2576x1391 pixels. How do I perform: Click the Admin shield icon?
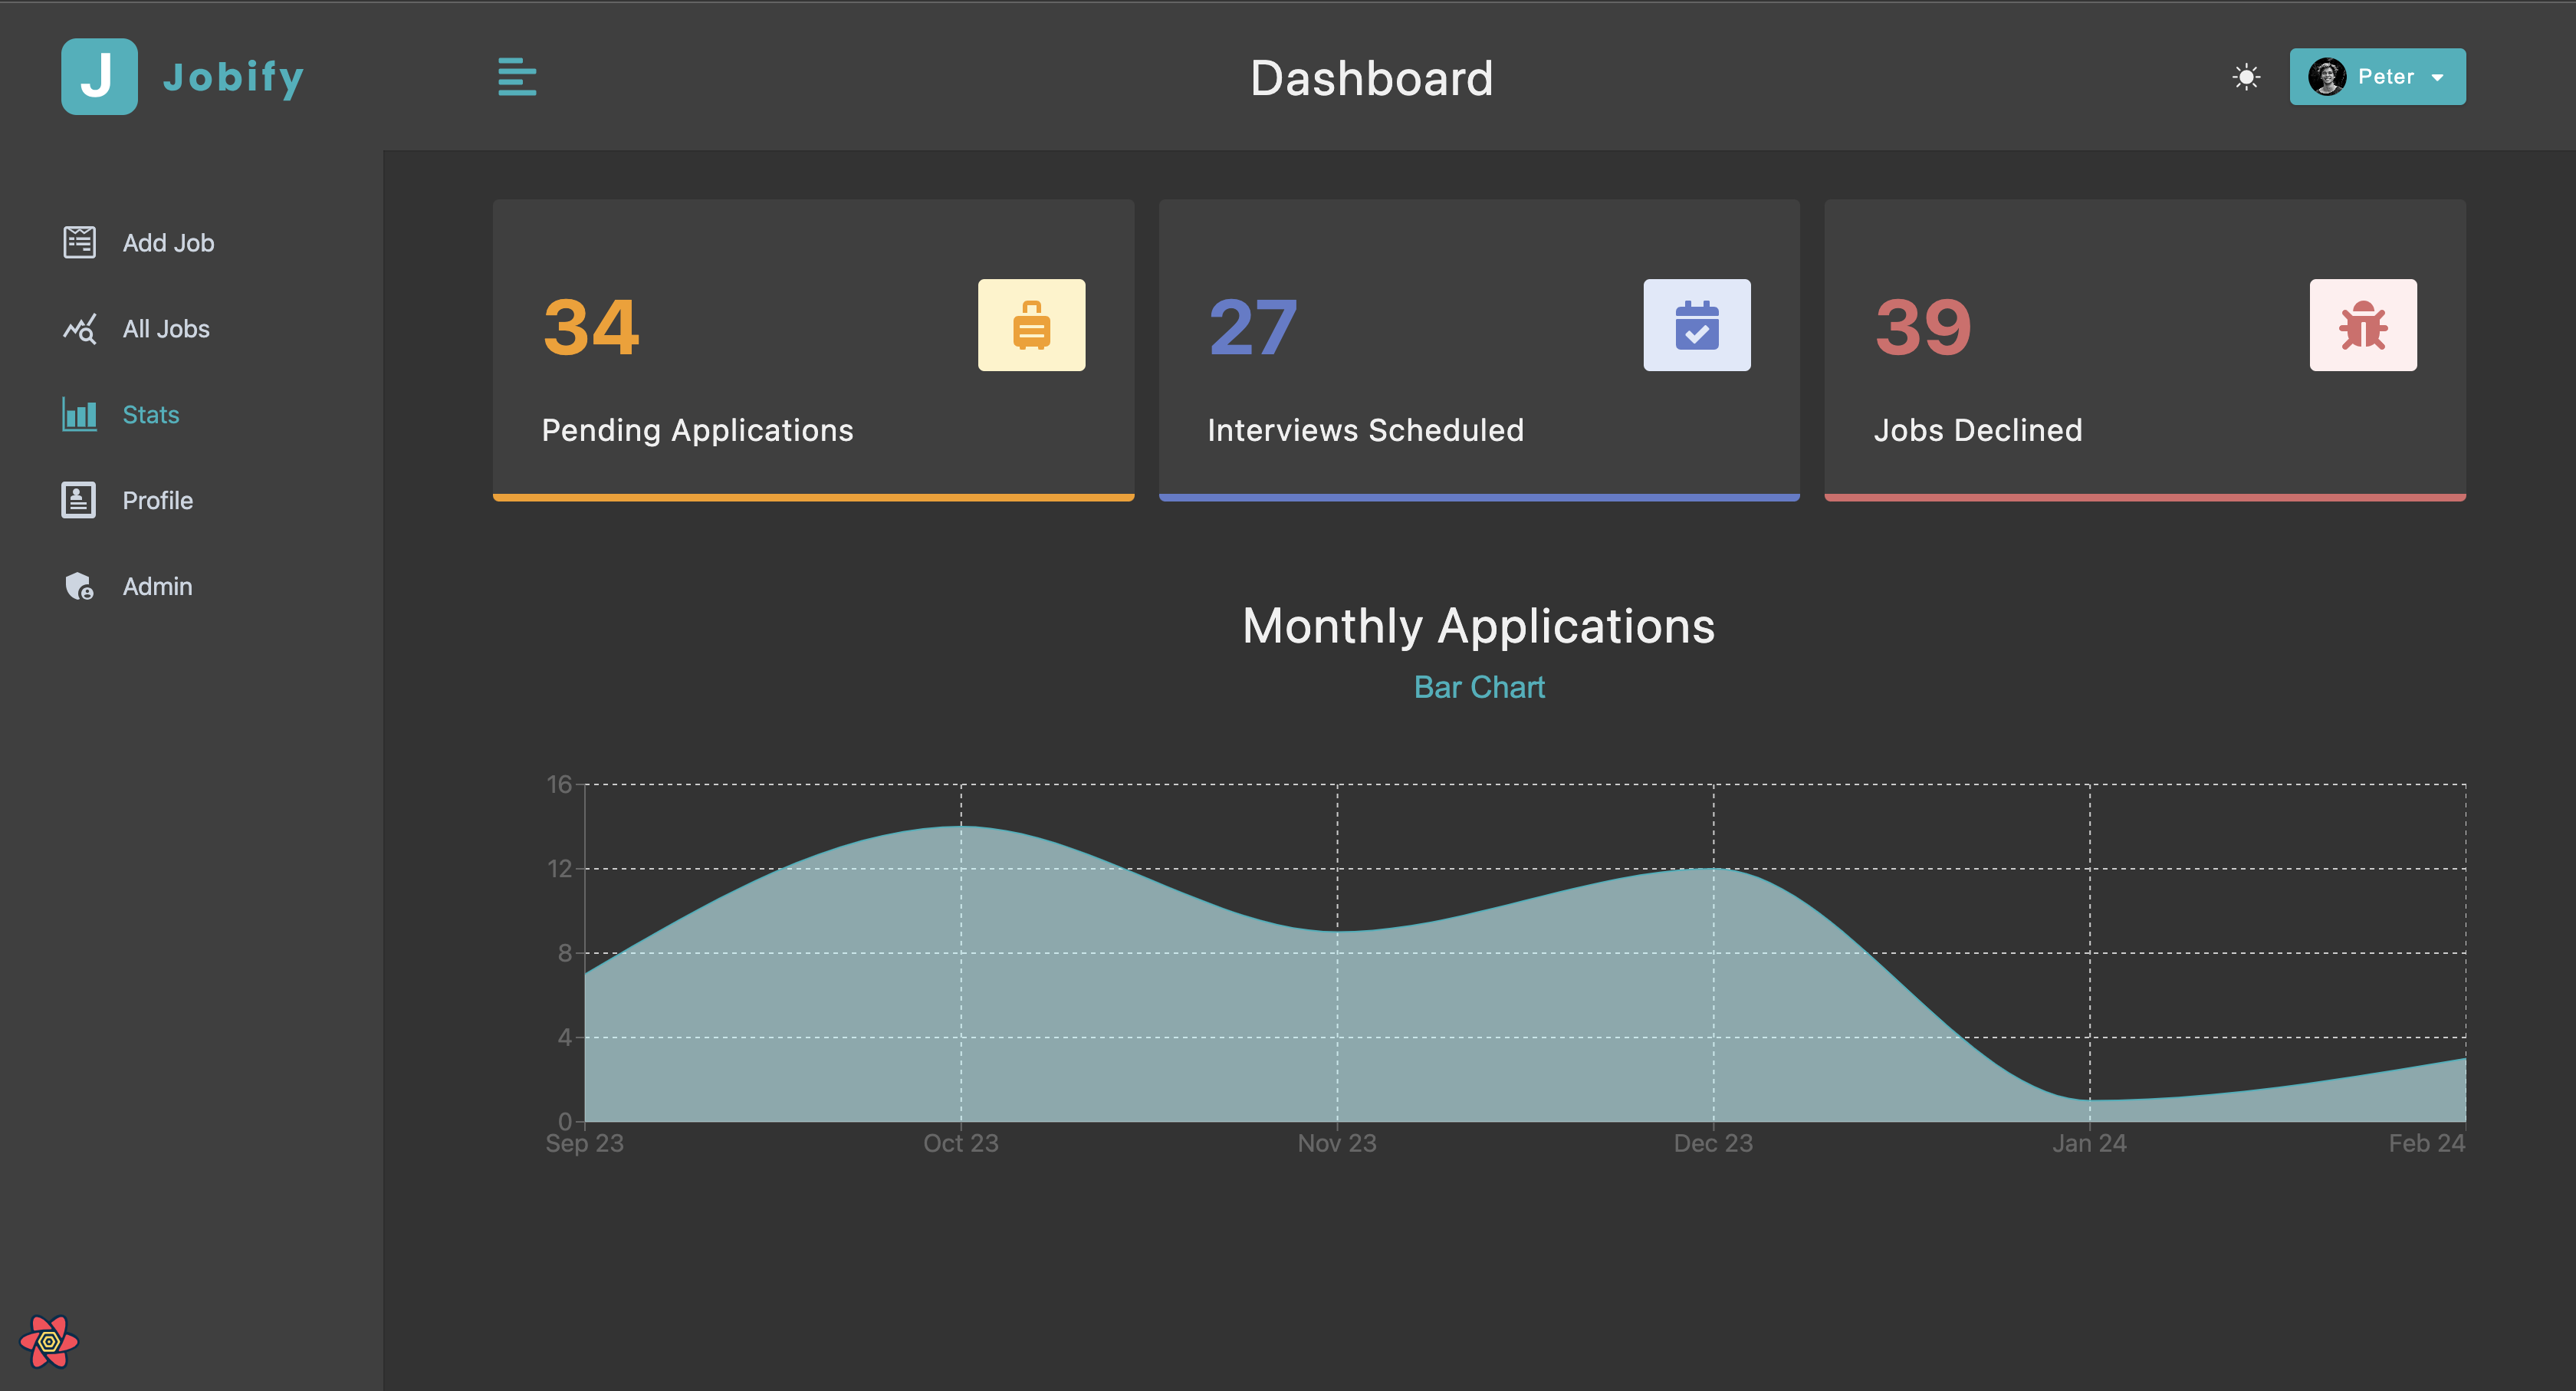pos(79,586)
